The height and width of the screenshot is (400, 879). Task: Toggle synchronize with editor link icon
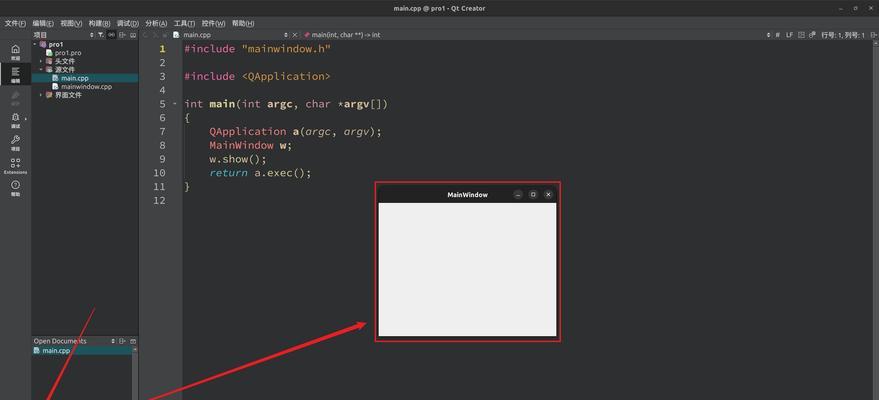tap(112, 35)
